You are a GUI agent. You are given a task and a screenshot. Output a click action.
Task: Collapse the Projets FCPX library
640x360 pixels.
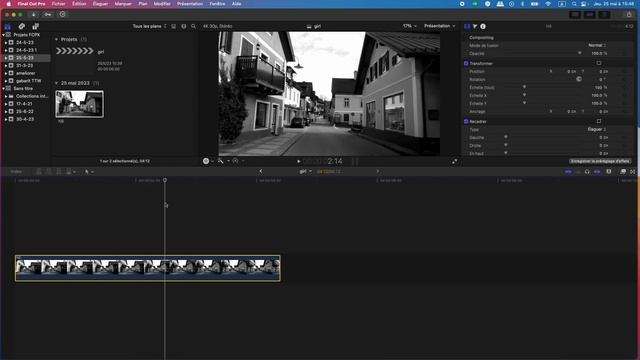[3, 35]
